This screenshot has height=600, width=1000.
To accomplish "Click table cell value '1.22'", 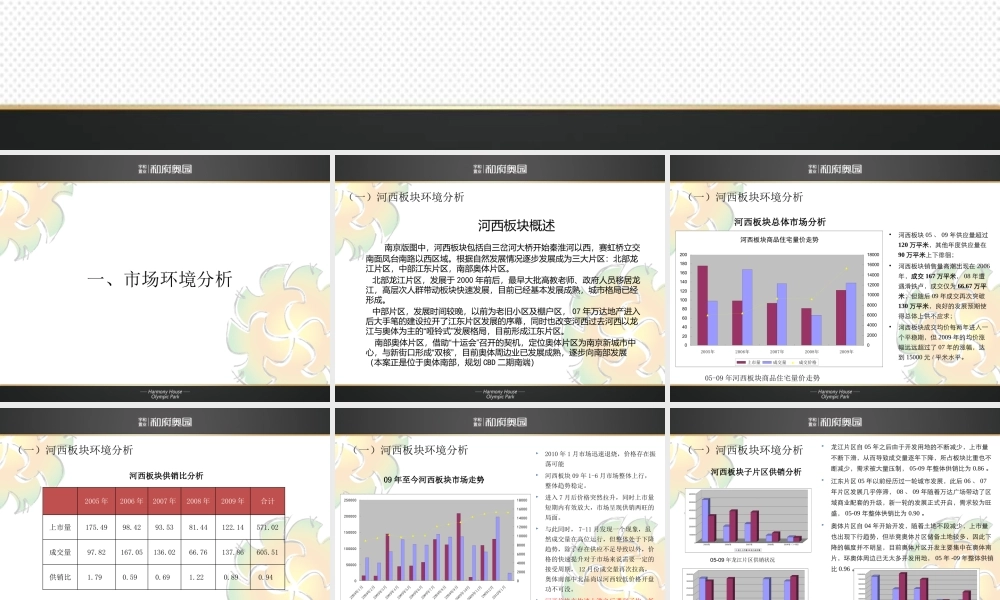I will tap(198, 577).
